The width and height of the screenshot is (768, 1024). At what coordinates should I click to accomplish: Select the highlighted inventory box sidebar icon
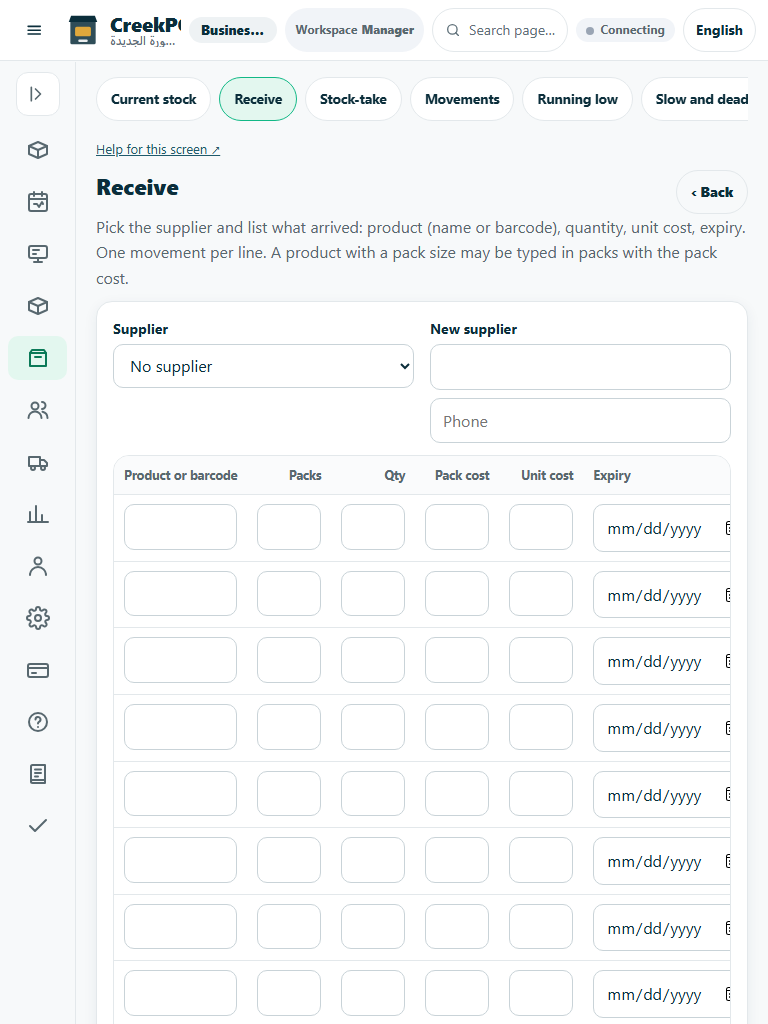pyautogui.click(x=38, y=358)
